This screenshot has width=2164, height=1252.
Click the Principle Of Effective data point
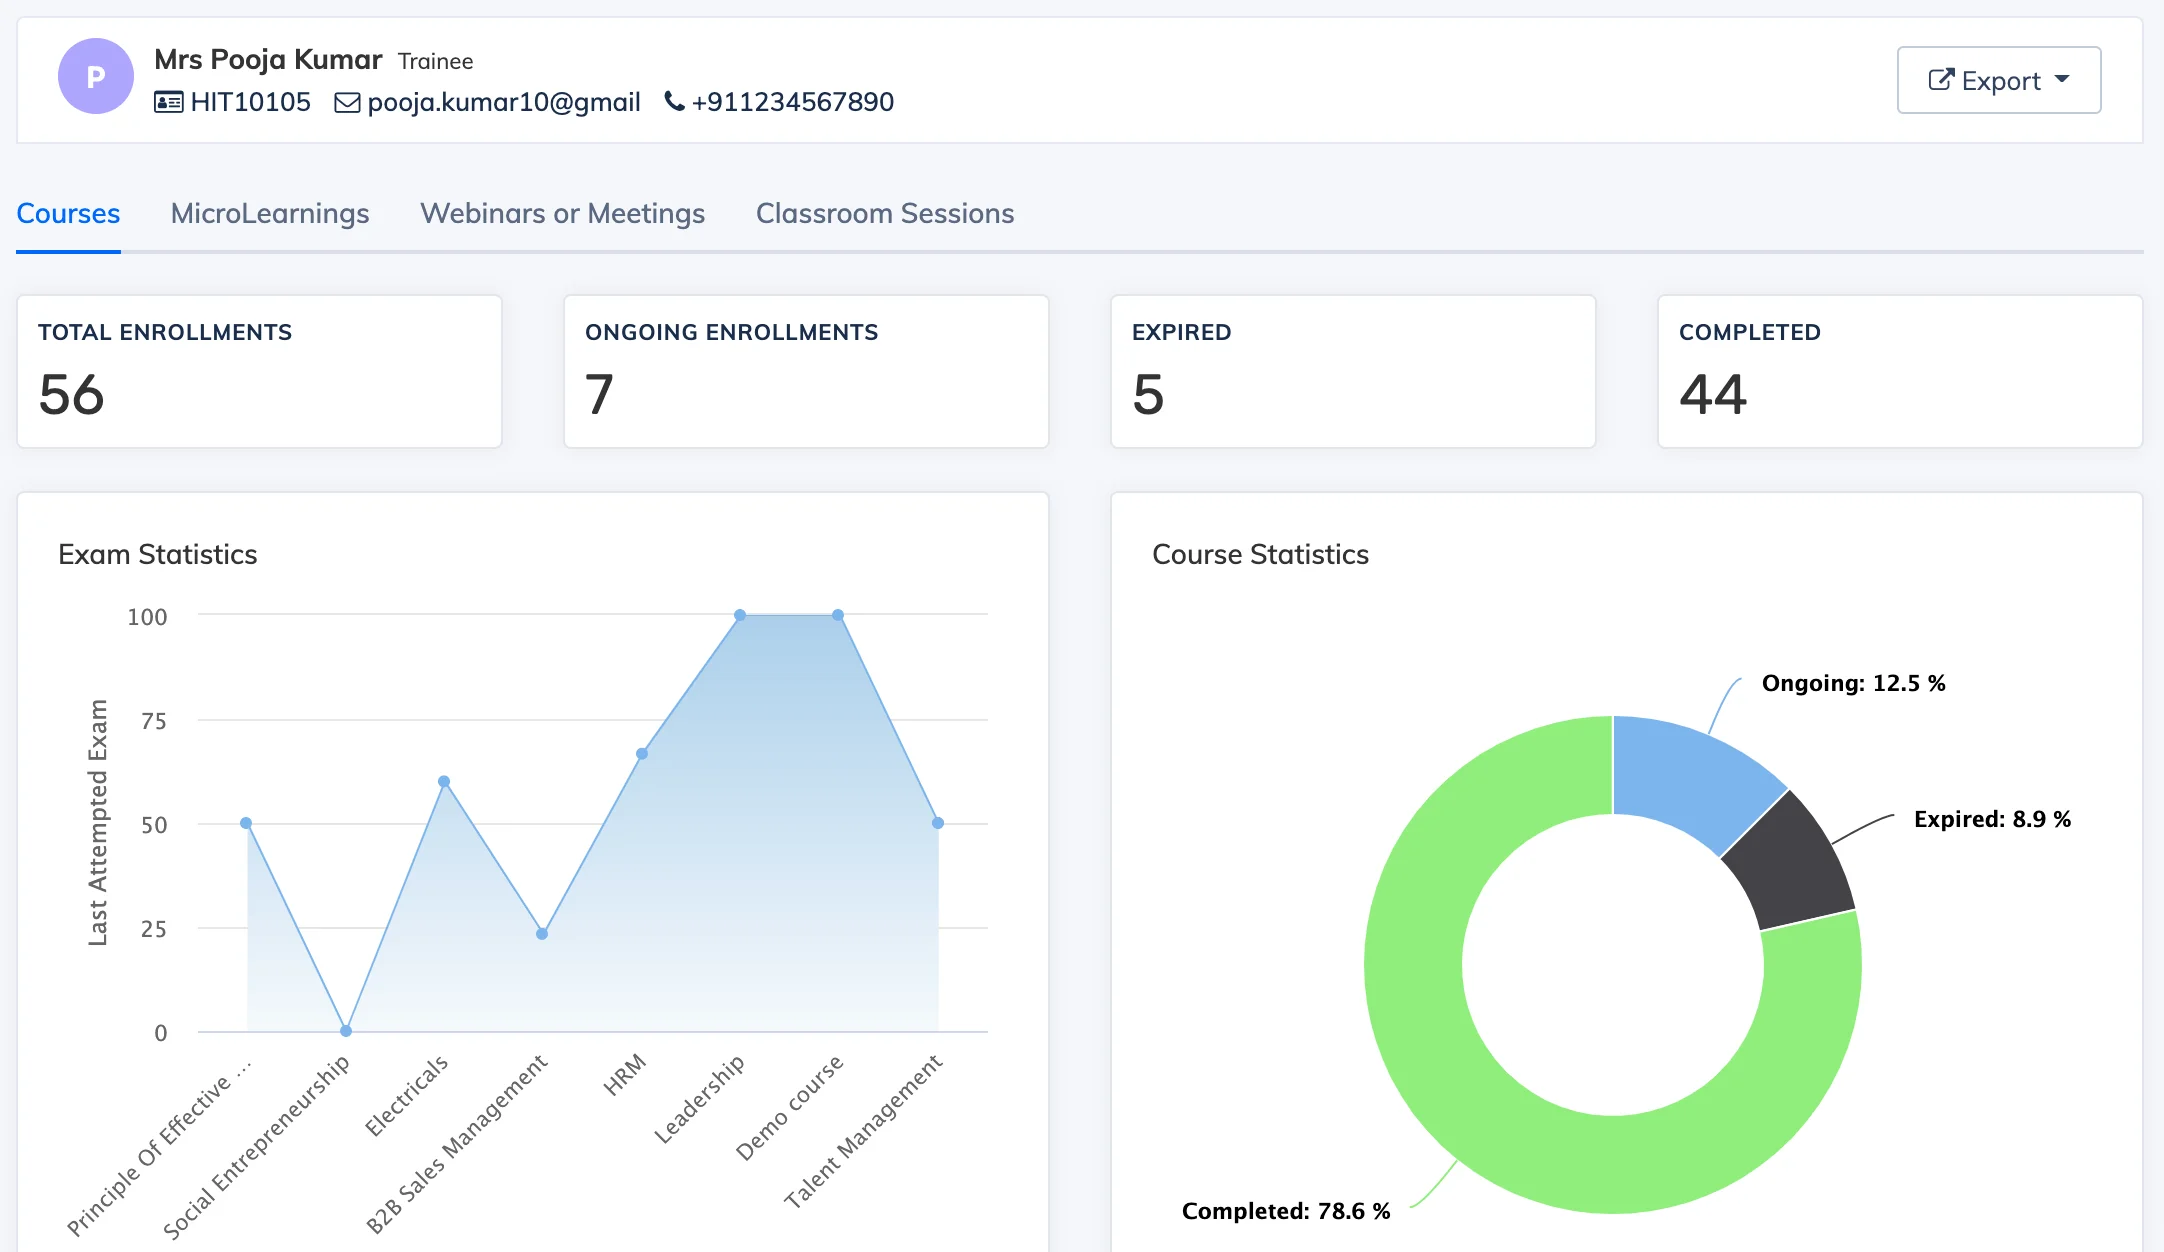246,823
